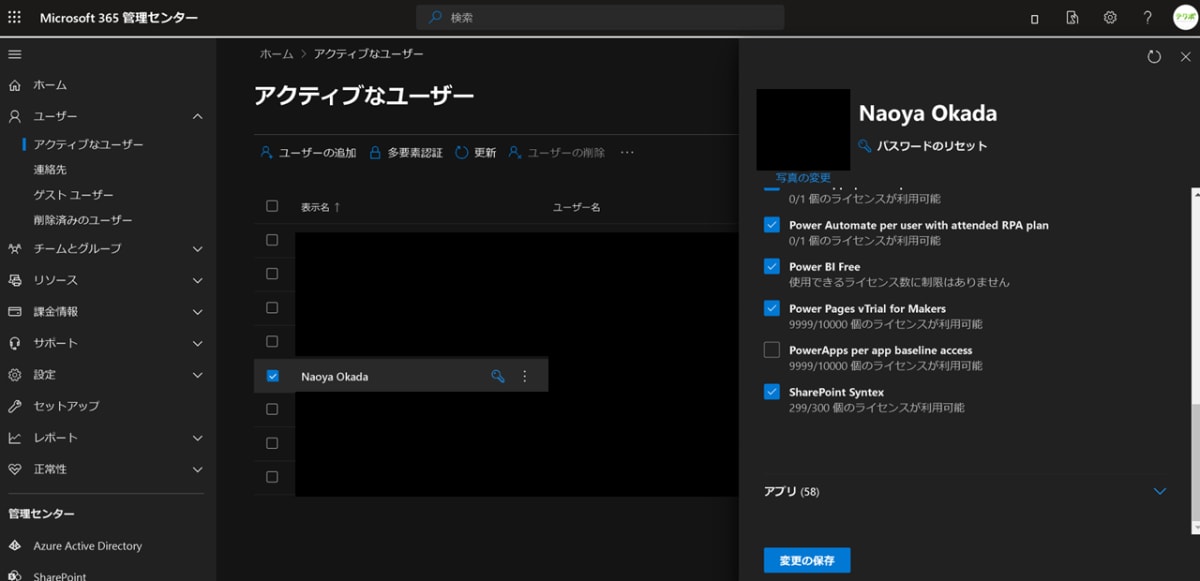Click the key icon in Naoya Okada row
Viewport: 1200px width, 581px height.
[x=498, y=376]
